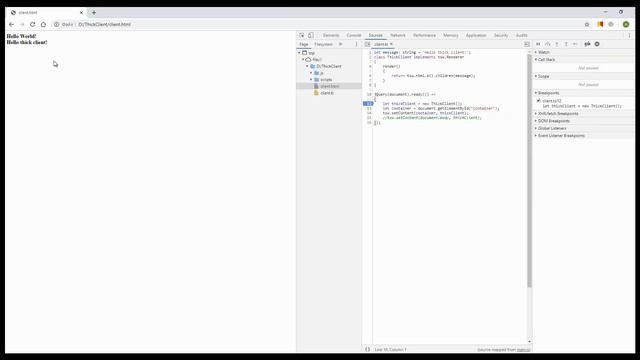This screenshot has width=640, height=360.
Task: Open the Elements panel tab
Action: [x=331, y=36]
